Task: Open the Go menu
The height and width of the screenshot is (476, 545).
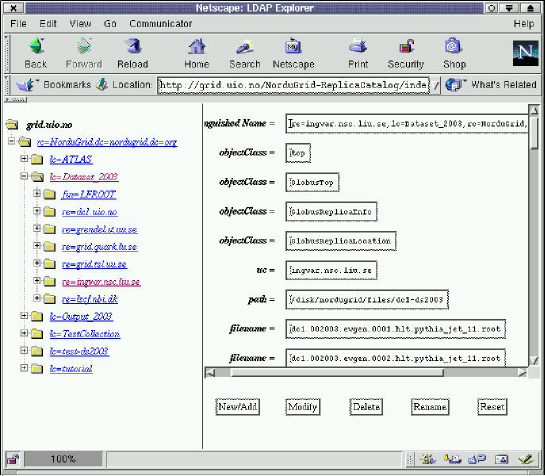Action: tap(110, 24)
